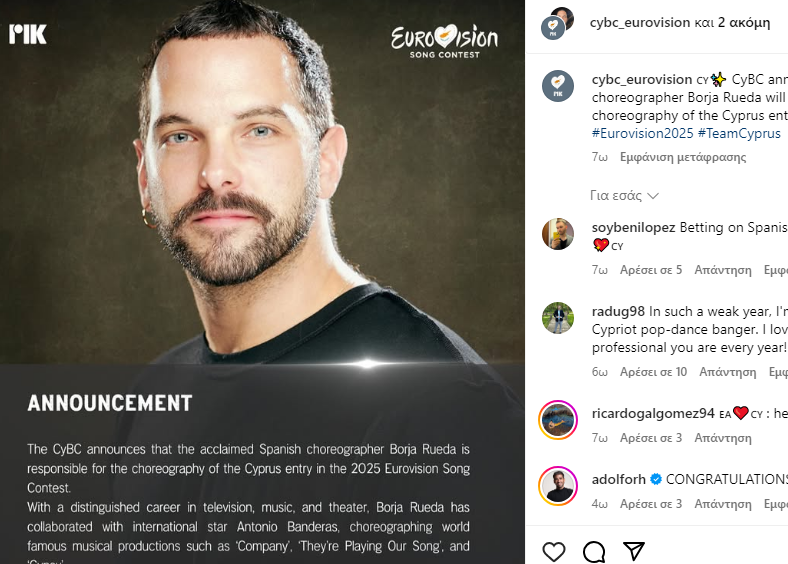
Task: Open comment bubble icon below comments
Action: (x=594, y=551)
